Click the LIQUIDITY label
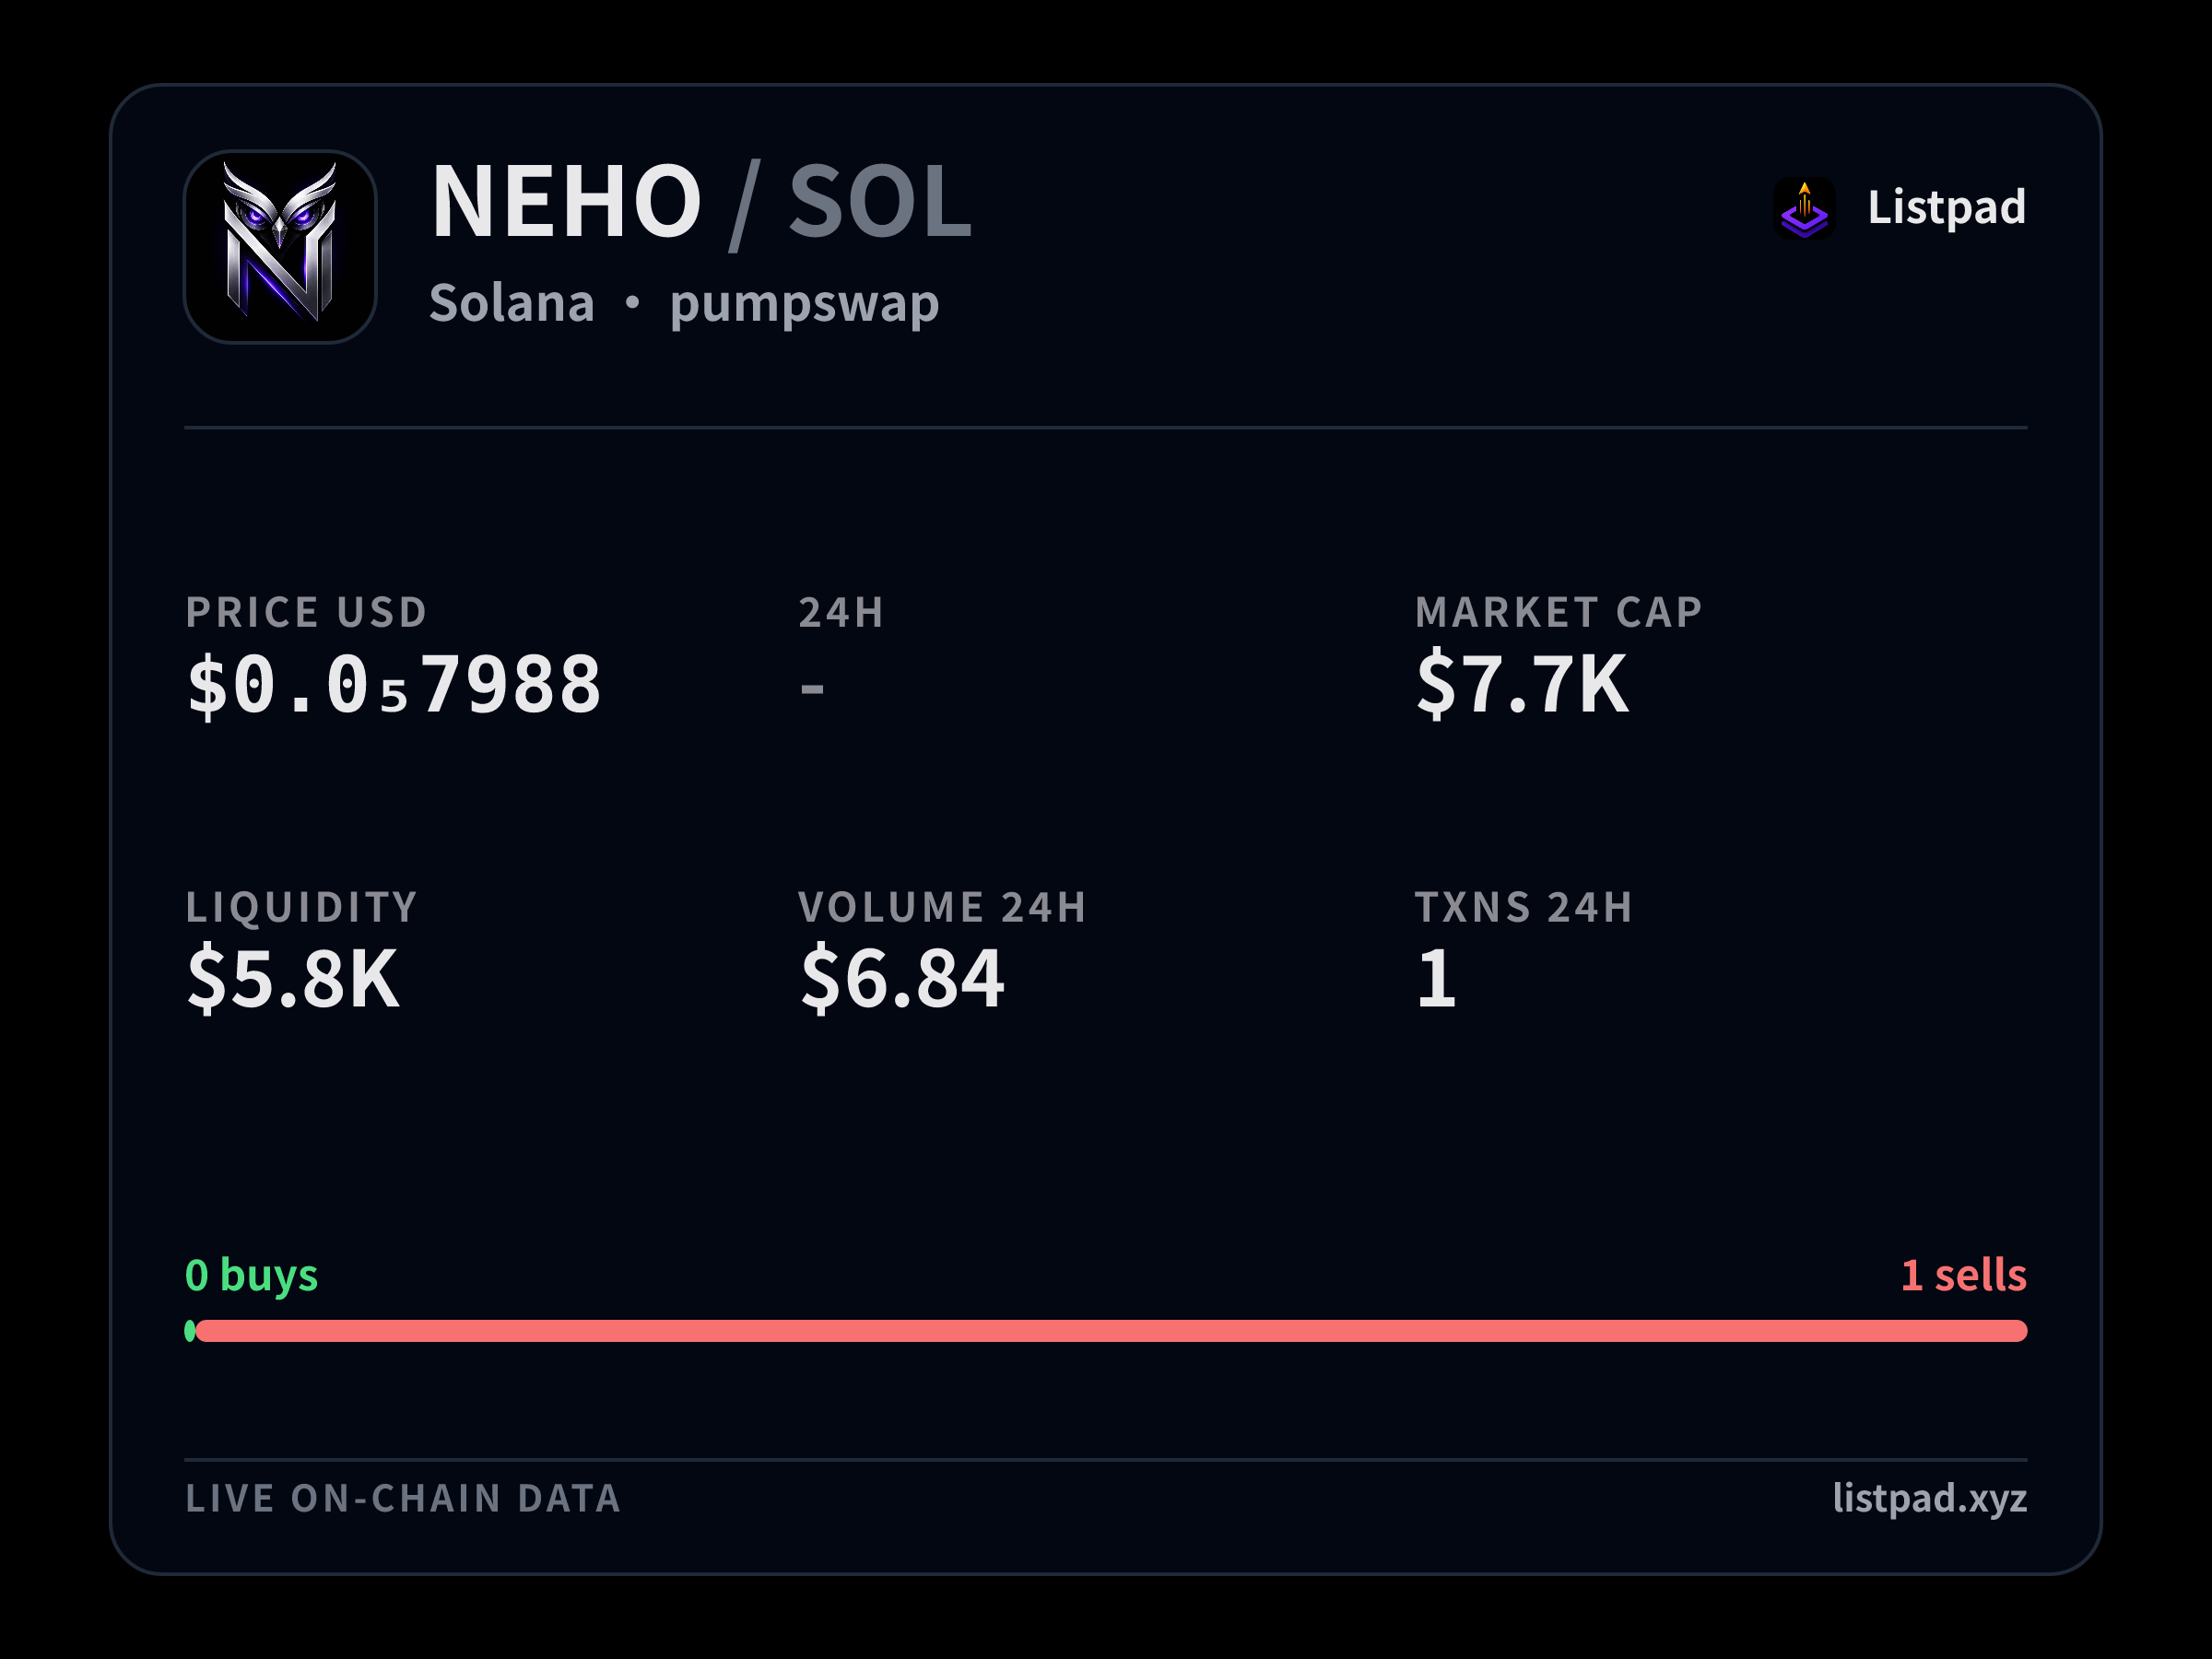Screen dimensions: 2212x1659 coord(301,907)
